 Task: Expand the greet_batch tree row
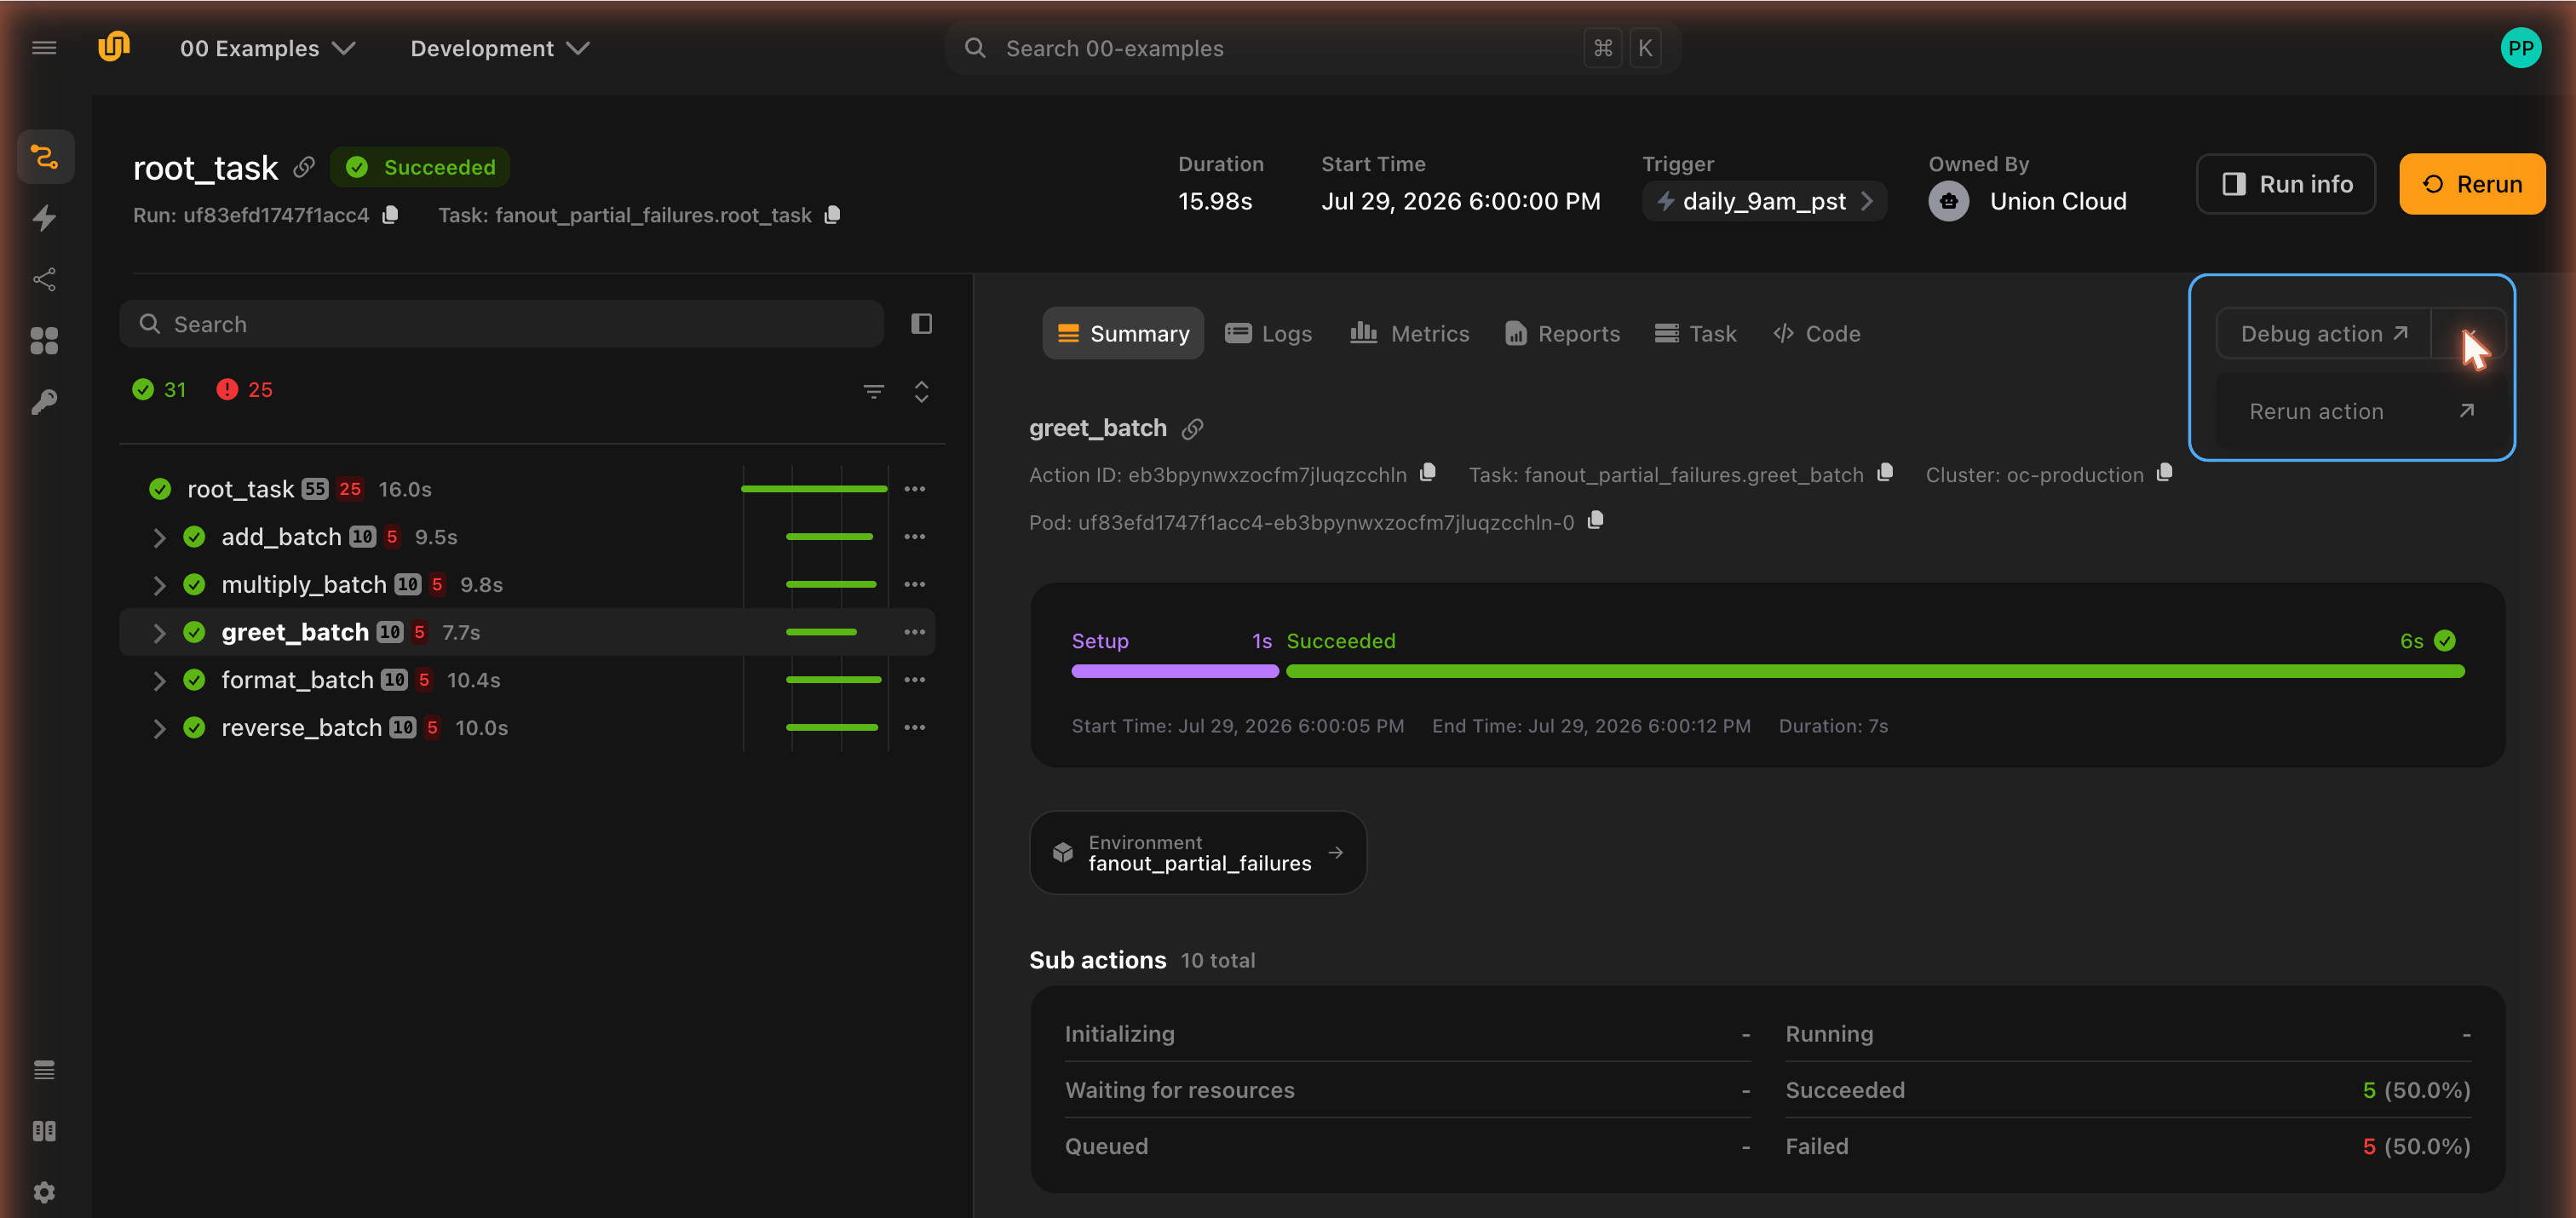coord(159,633)
